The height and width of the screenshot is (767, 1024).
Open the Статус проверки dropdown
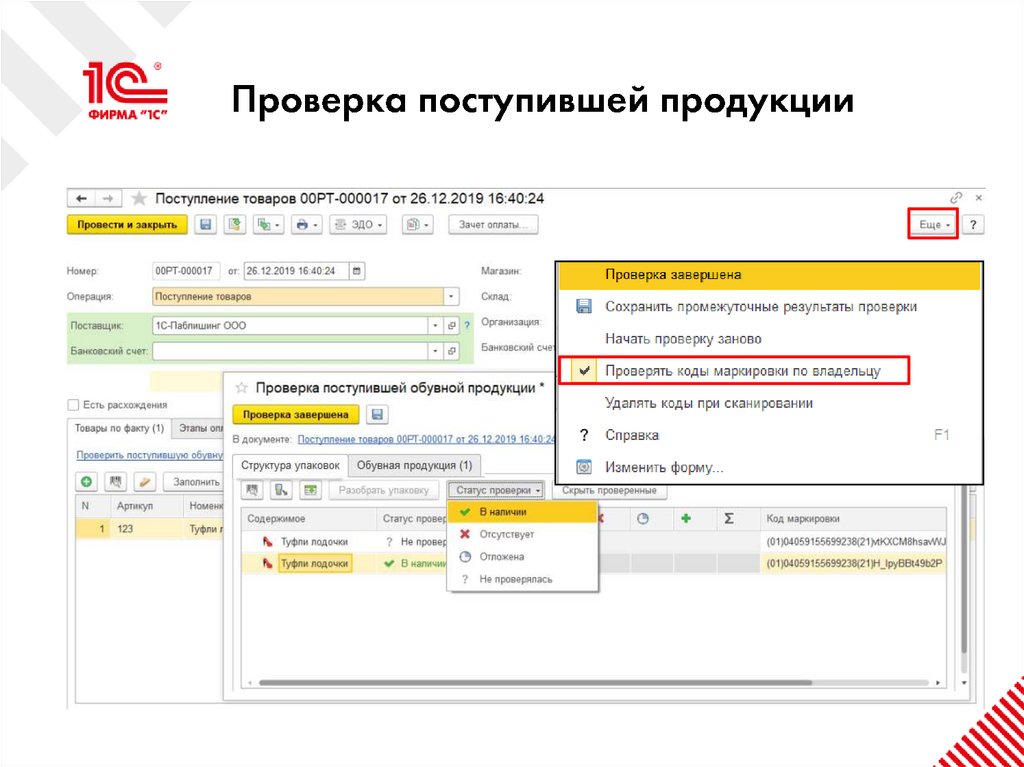coord(497,489)
